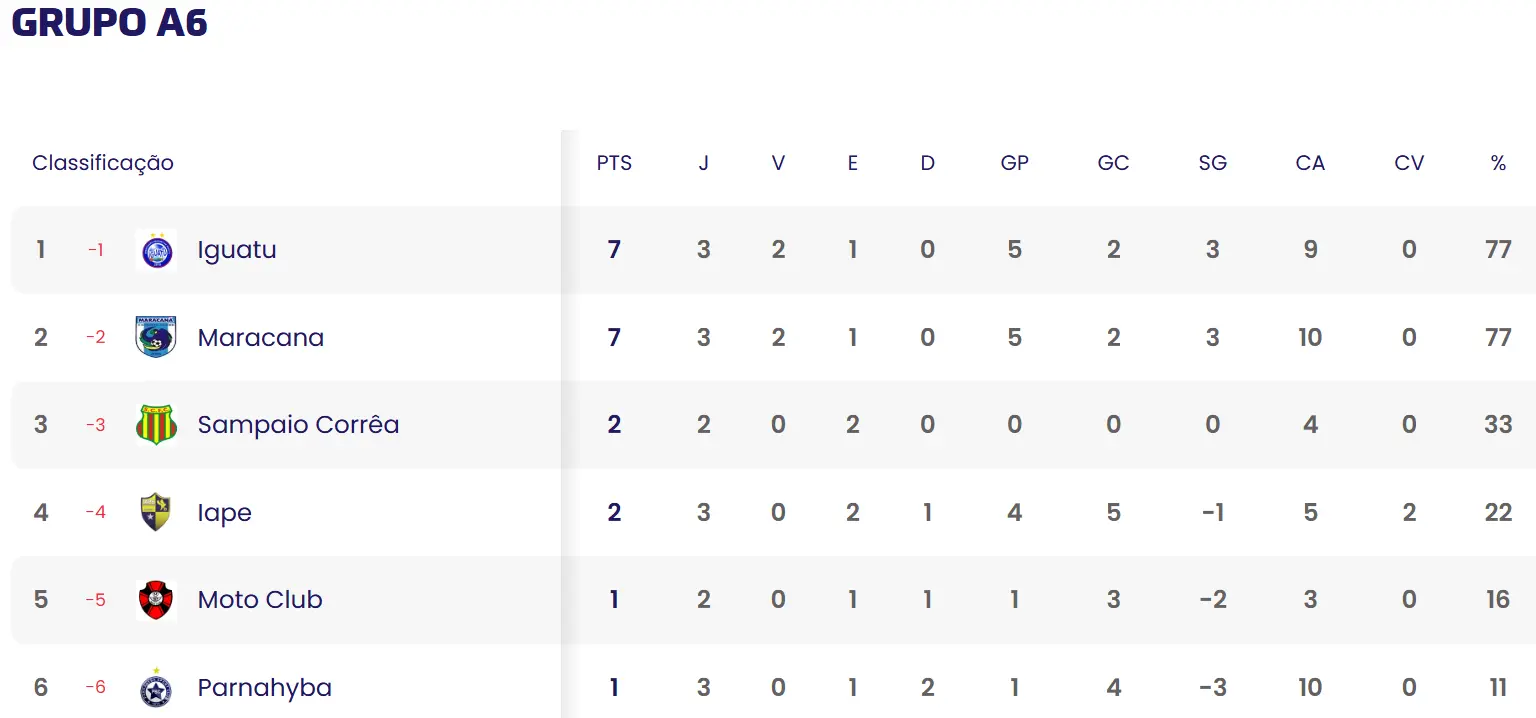
Task: Open the Iguatu team name link
Action: [237, 250]
